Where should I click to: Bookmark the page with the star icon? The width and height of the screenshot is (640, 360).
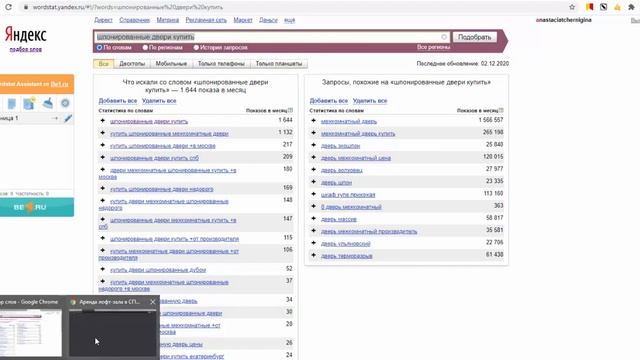click(572, 7)
